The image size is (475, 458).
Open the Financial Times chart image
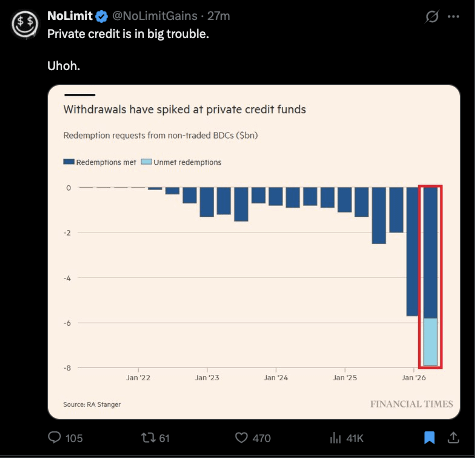[x=254, y=252]
